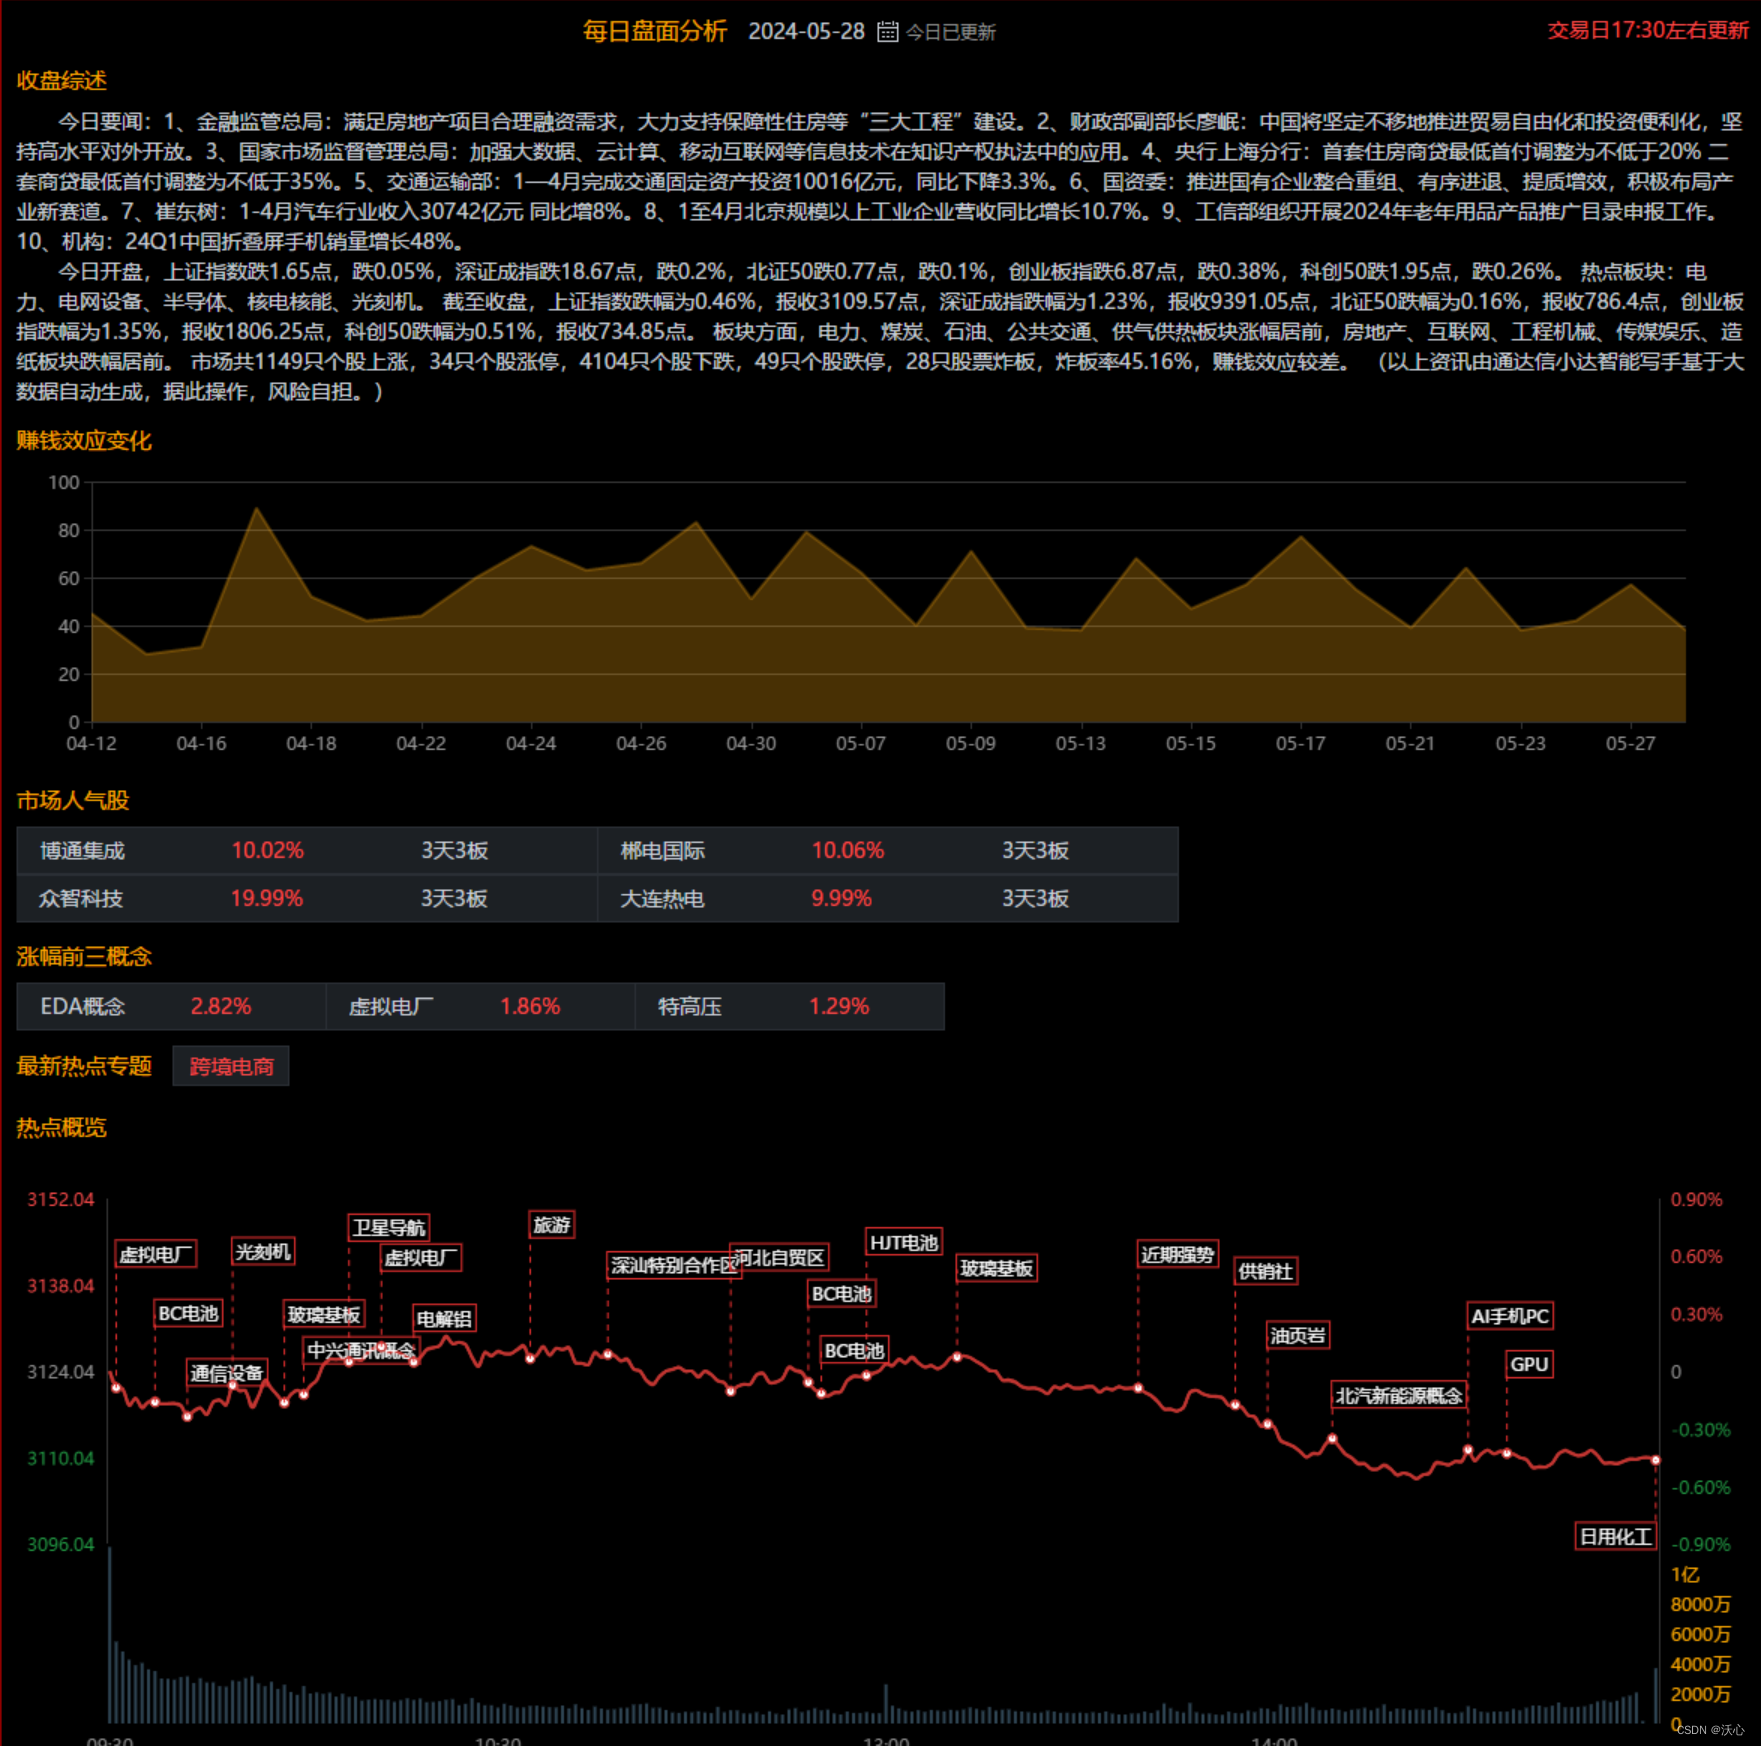Click the 05-27 date on the x-axis
This screenshot has height=1746, width=1761.
[1631, 744]
